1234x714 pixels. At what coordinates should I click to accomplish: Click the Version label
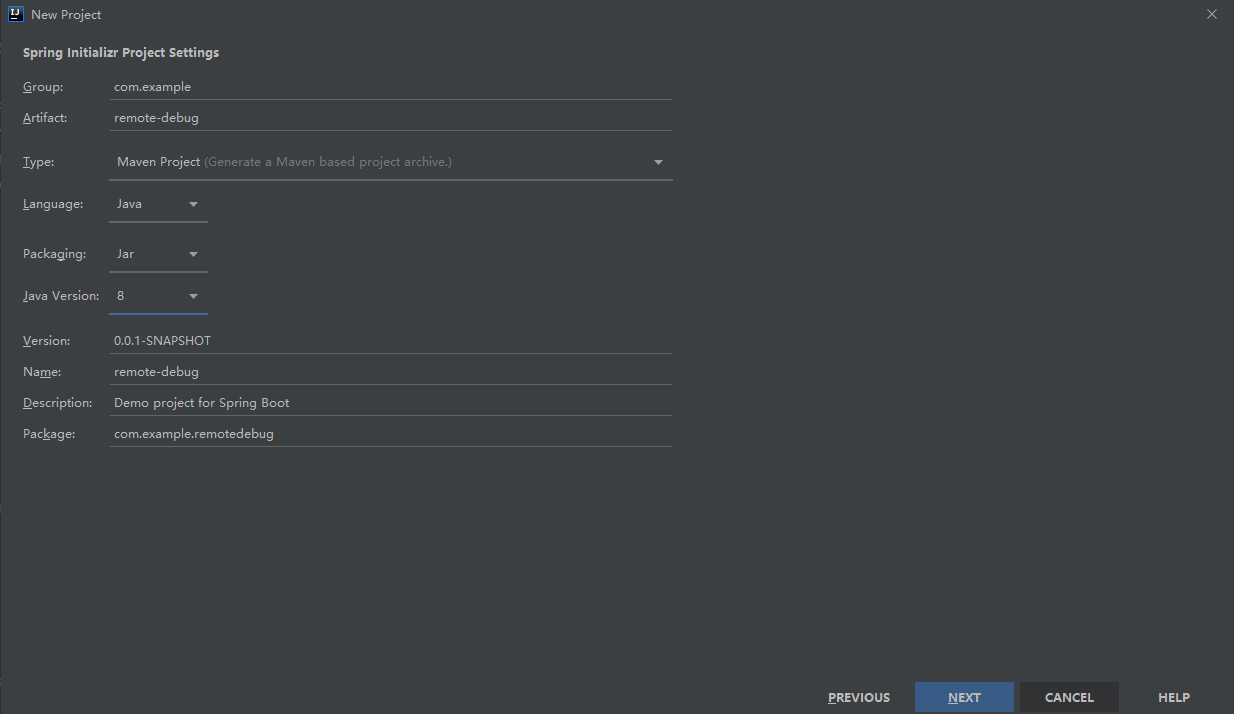point(47,341)
